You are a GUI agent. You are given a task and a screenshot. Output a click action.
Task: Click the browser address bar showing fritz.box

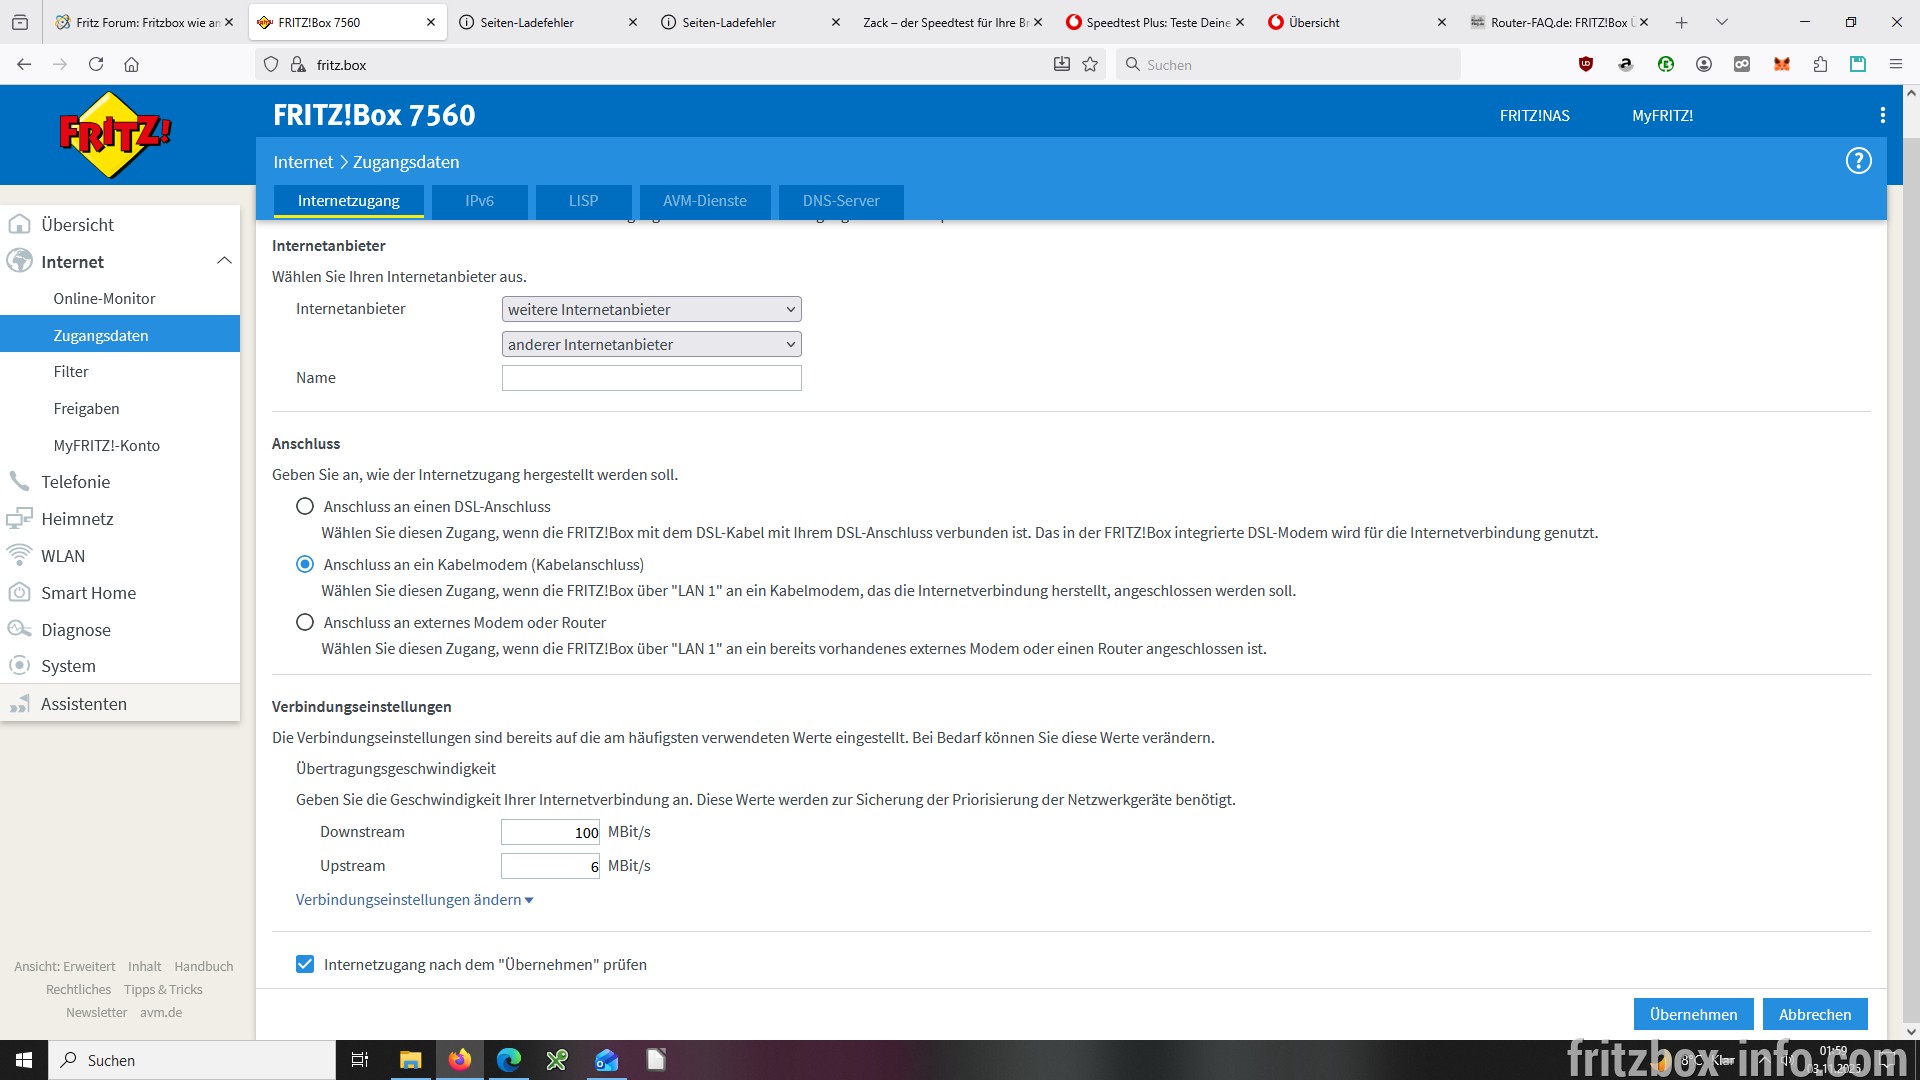pyautogui.click(x=680, y=64)
